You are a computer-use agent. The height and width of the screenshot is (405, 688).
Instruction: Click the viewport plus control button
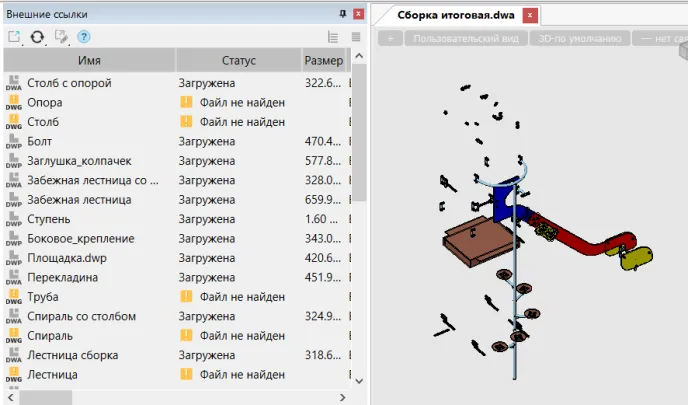[x=390, y=39]
